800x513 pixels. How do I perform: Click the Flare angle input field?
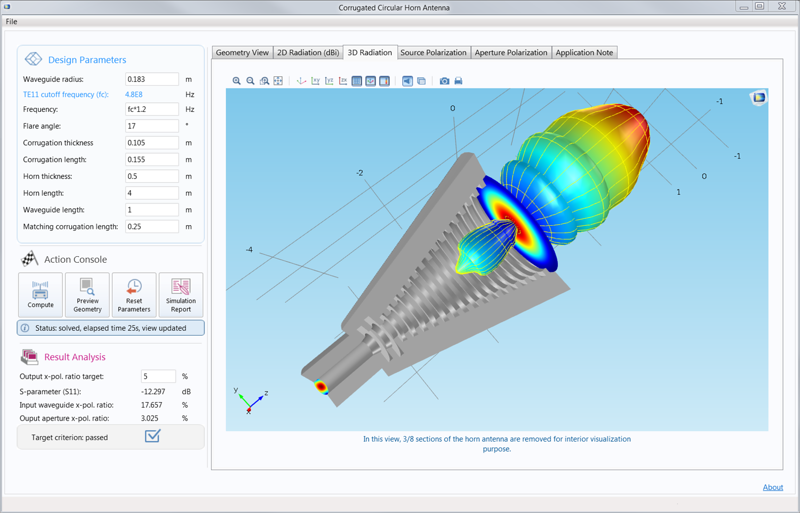click(152, 126)
